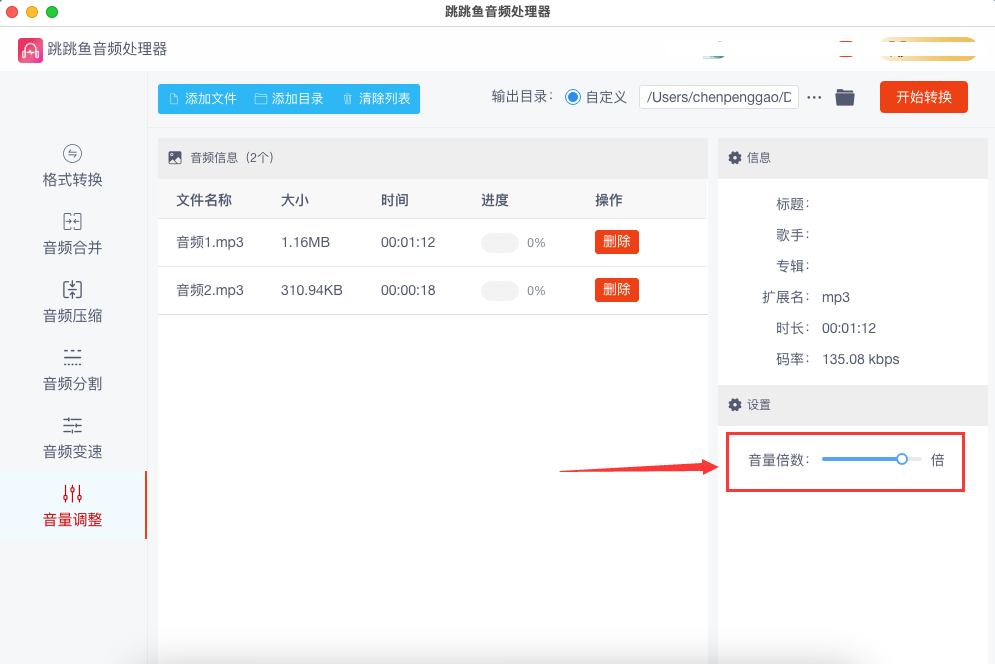Select the 自定义 output directory radio
The width and height of the screenshot is (995, 664).
point(572,97)
